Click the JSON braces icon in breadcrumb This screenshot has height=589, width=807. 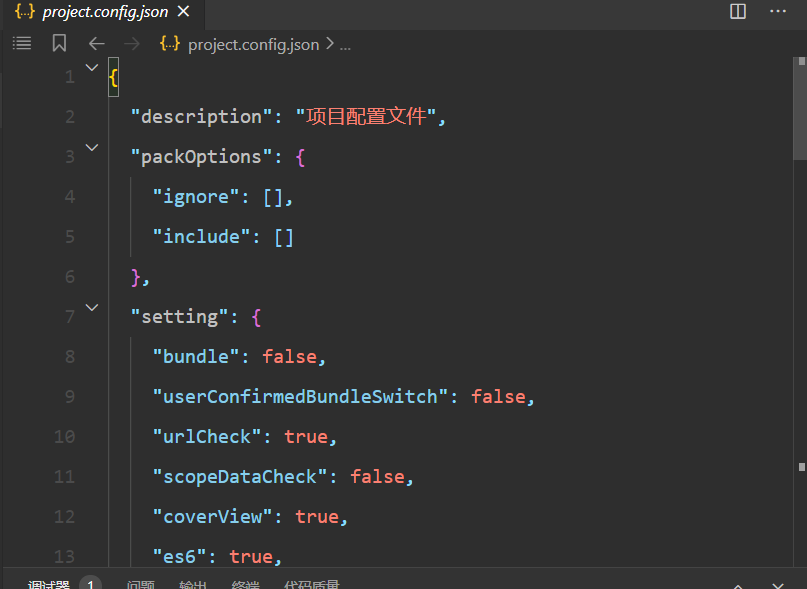pyautogui.click(x=170, y=43)
